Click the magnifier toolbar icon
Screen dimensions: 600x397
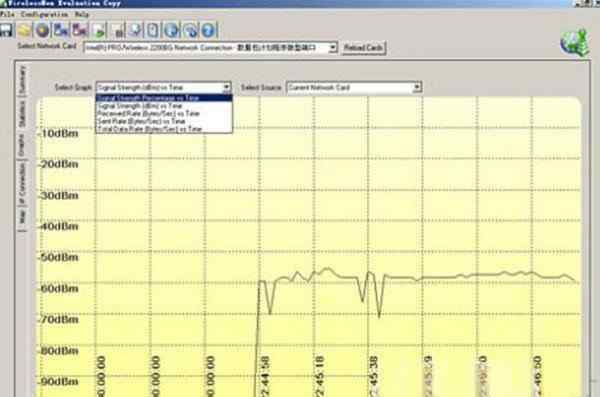click(x=135, y=30)
